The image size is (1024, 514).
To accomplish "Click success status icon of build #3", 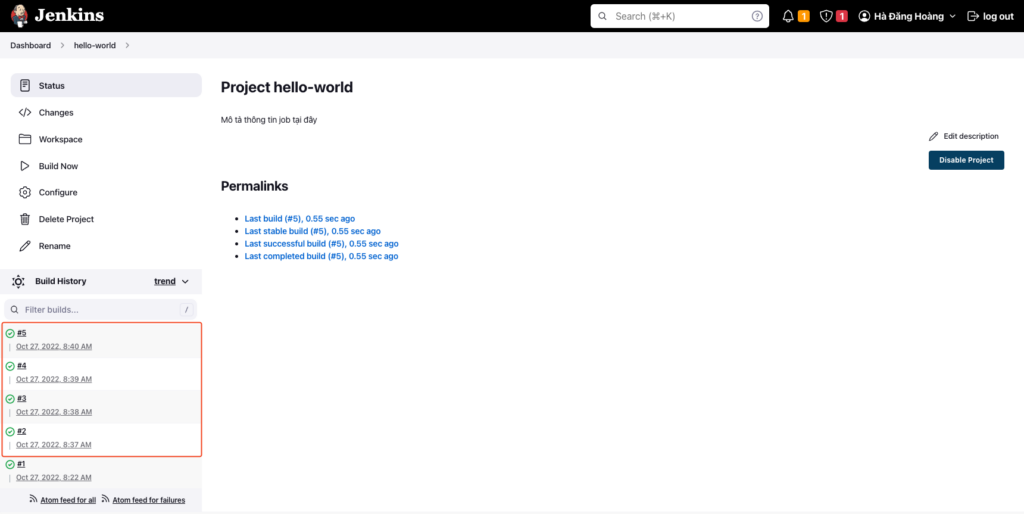I will 10,399.
